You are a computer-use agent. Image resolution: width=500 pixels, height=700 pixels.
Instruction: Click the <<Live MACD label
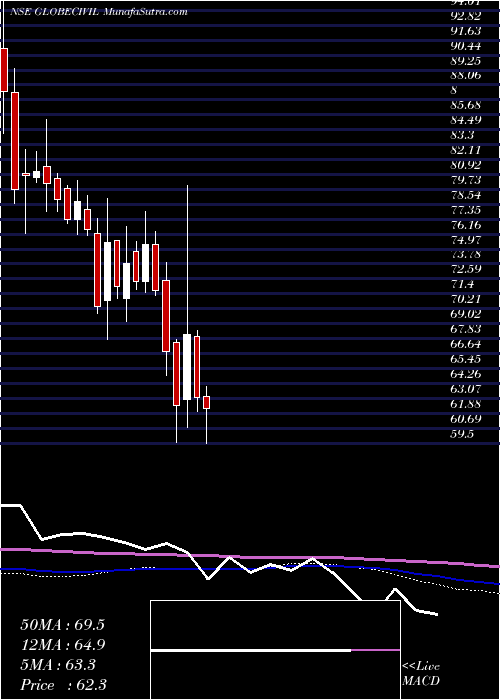tap(421, 674)
